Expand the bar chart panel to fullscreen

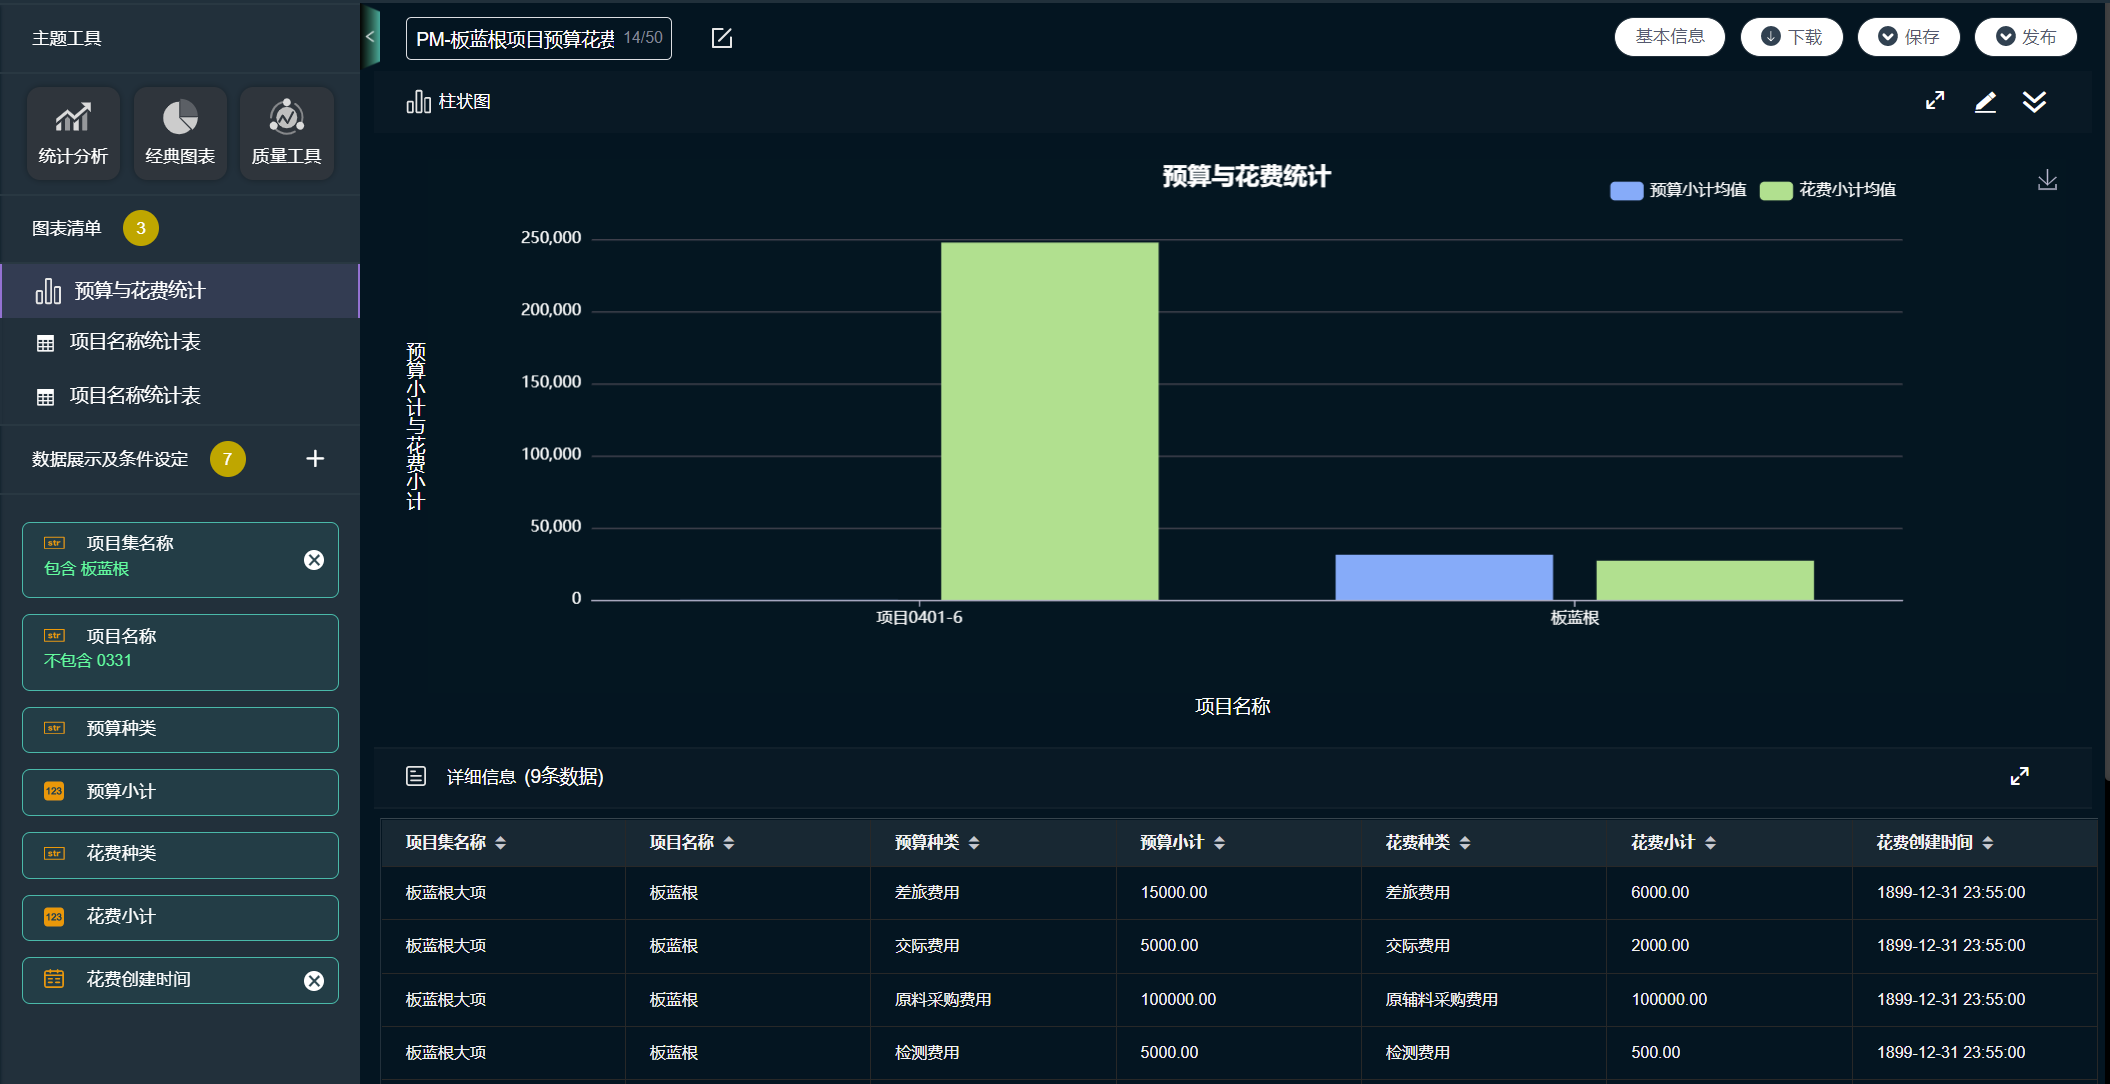1935,101
